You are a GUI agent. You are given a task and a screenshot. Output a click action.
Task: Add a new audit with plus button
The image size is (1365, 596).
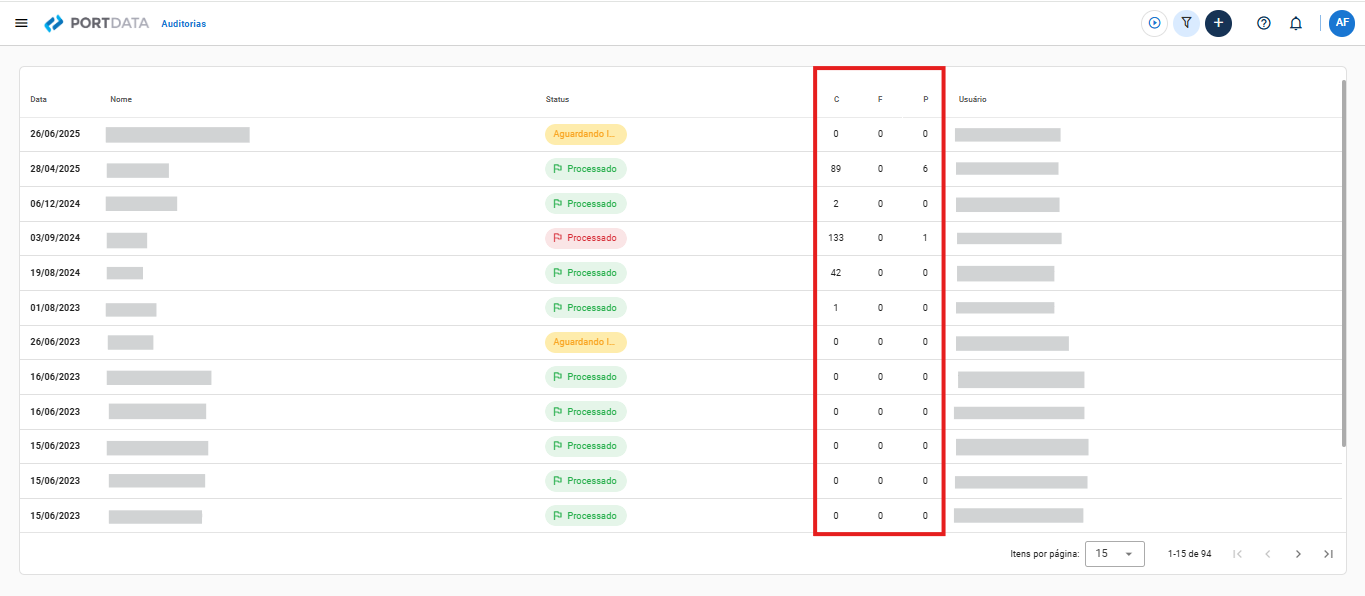click(1218, 23)
